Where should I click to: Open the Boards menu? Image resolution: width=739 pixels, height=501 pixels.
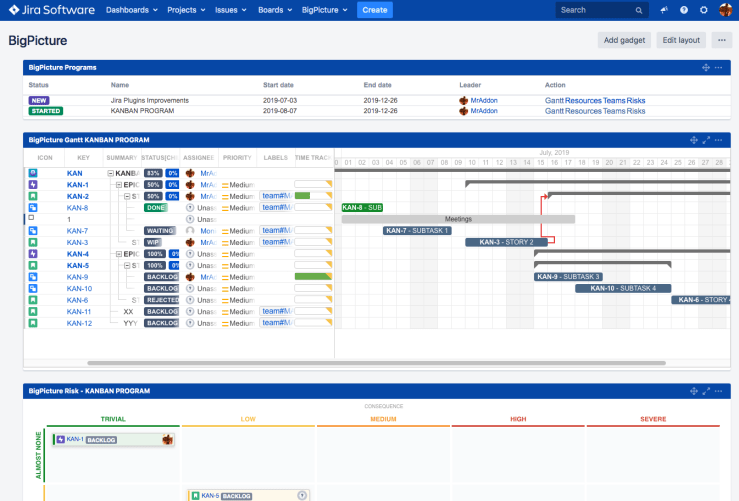[274, 10]
